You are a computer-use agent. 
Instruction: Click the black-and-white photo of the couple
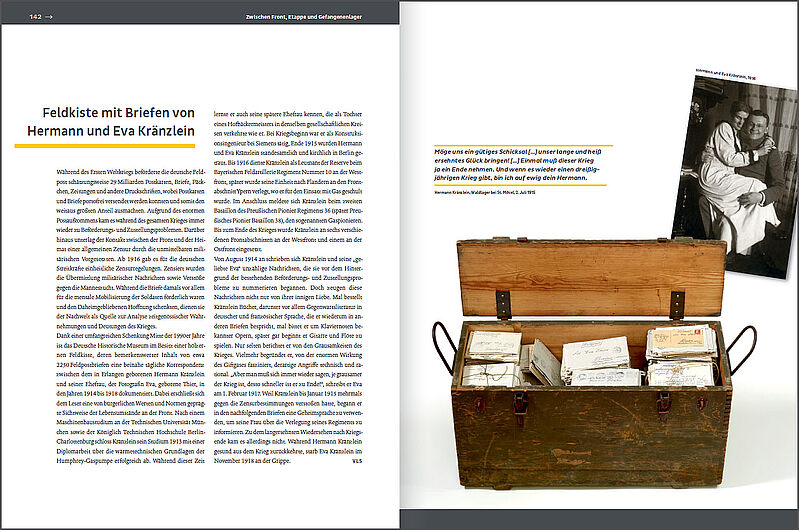pos(735,177)
